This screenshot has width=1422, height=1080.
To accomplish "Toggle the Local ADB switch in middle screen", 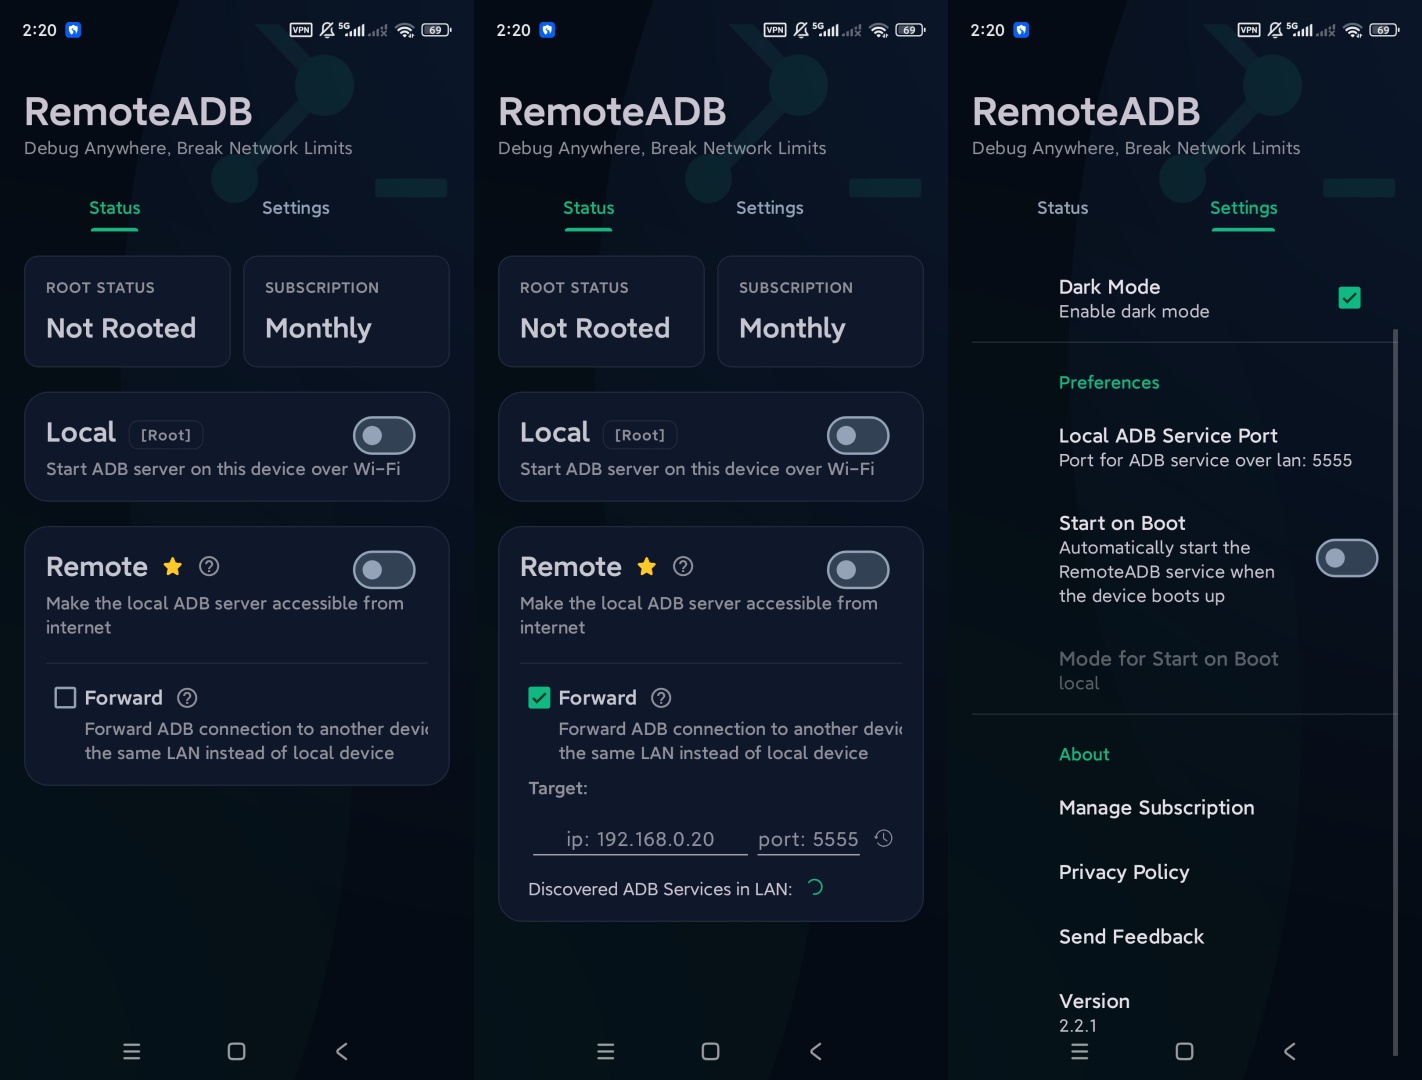I will tap(858, 435).
